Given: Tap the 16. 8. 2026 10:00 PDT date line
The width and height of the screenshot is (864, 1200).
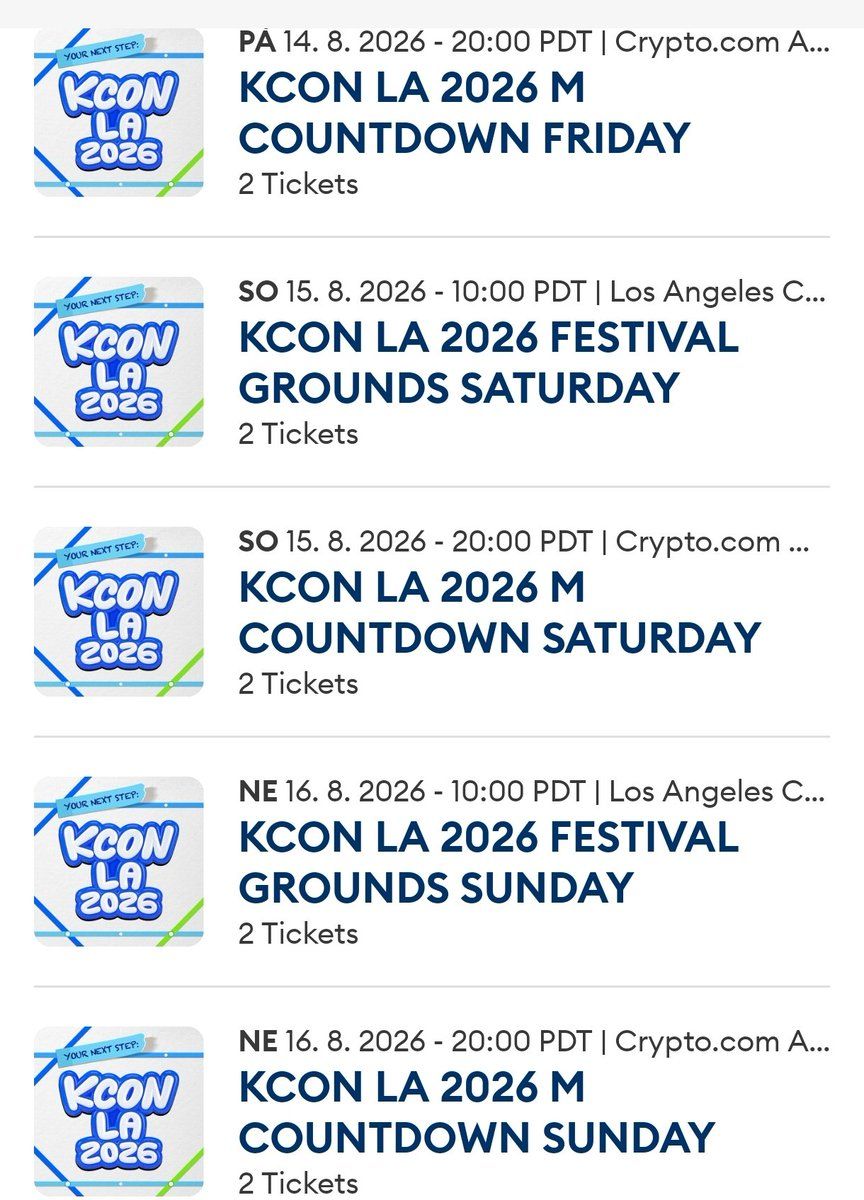Looking at the screenshot, I should point(533,792).
